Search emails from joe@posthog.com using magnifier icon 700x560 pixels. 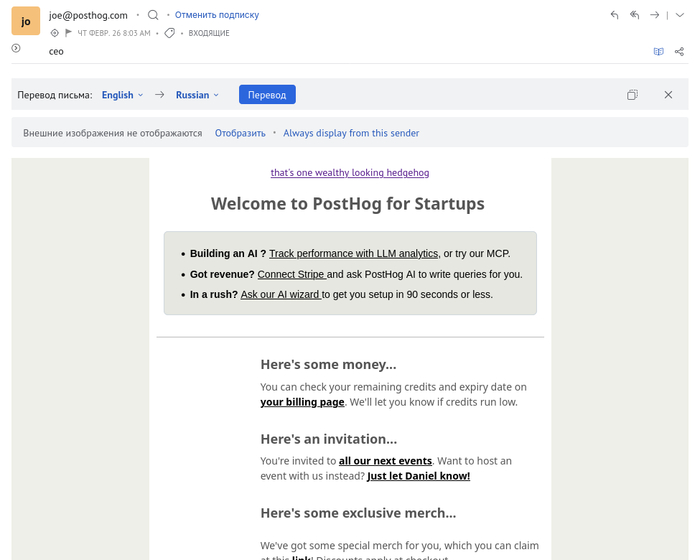pos(153,15)
